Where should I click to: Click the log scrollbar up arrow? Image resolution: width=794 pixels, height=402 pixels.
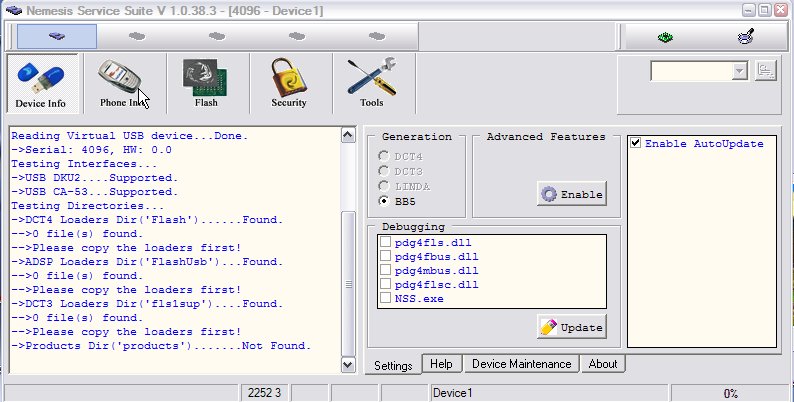click(x=348, y=135)
